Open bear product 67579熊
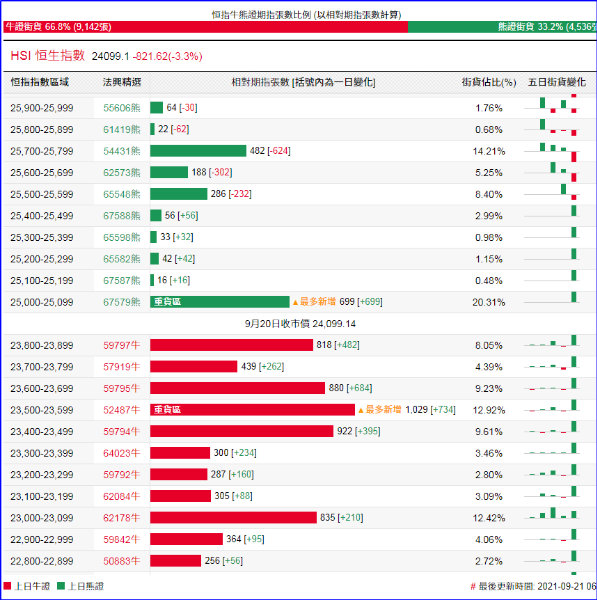This screenshot has height=600, width=597. tap(122, 302)
